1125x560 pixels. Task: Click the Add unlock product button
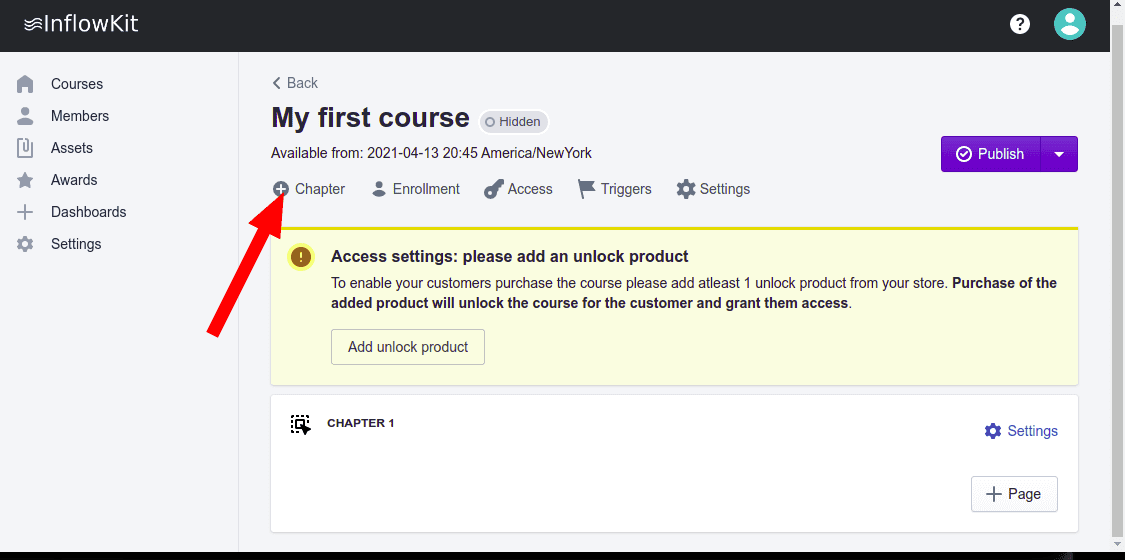click(408, 347)
